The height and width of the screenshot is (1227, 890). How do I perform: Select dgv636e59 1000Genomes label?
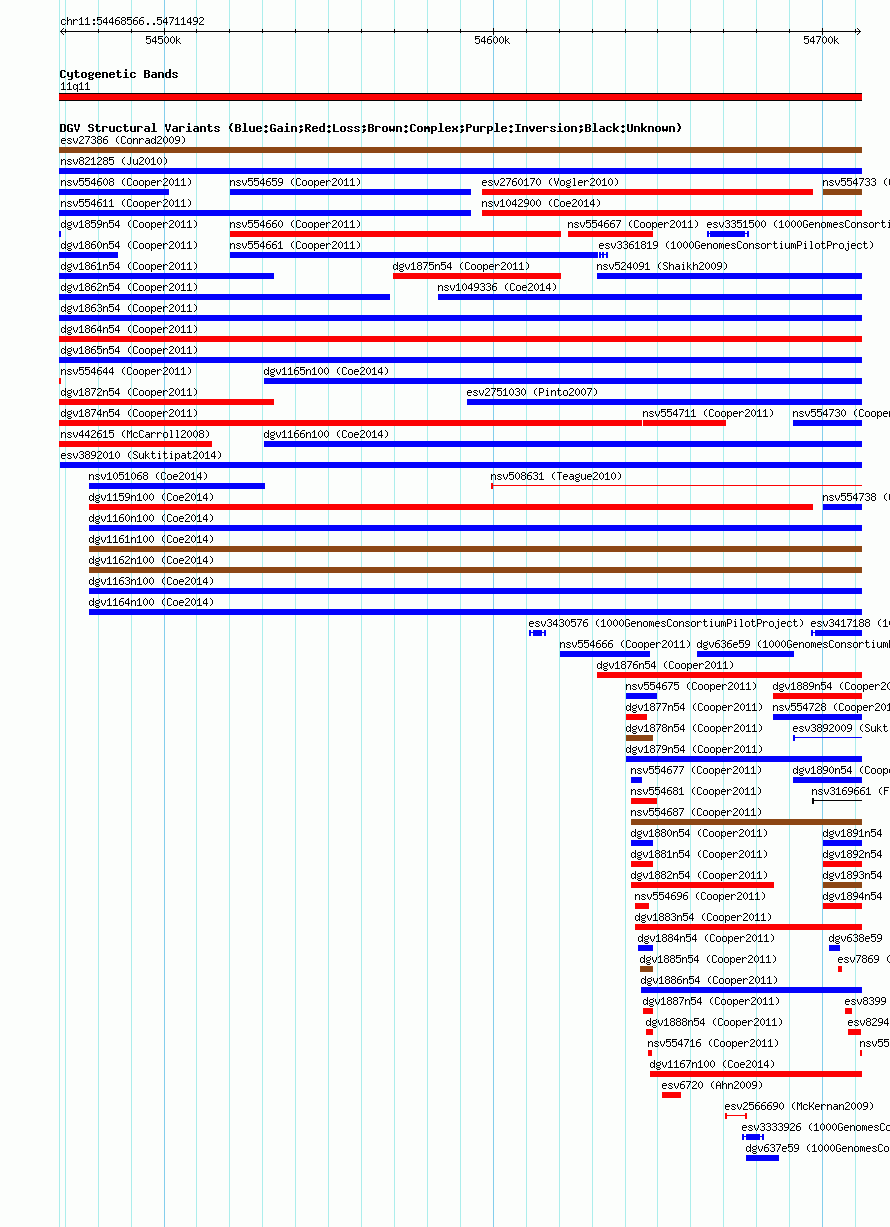point(793,644)
